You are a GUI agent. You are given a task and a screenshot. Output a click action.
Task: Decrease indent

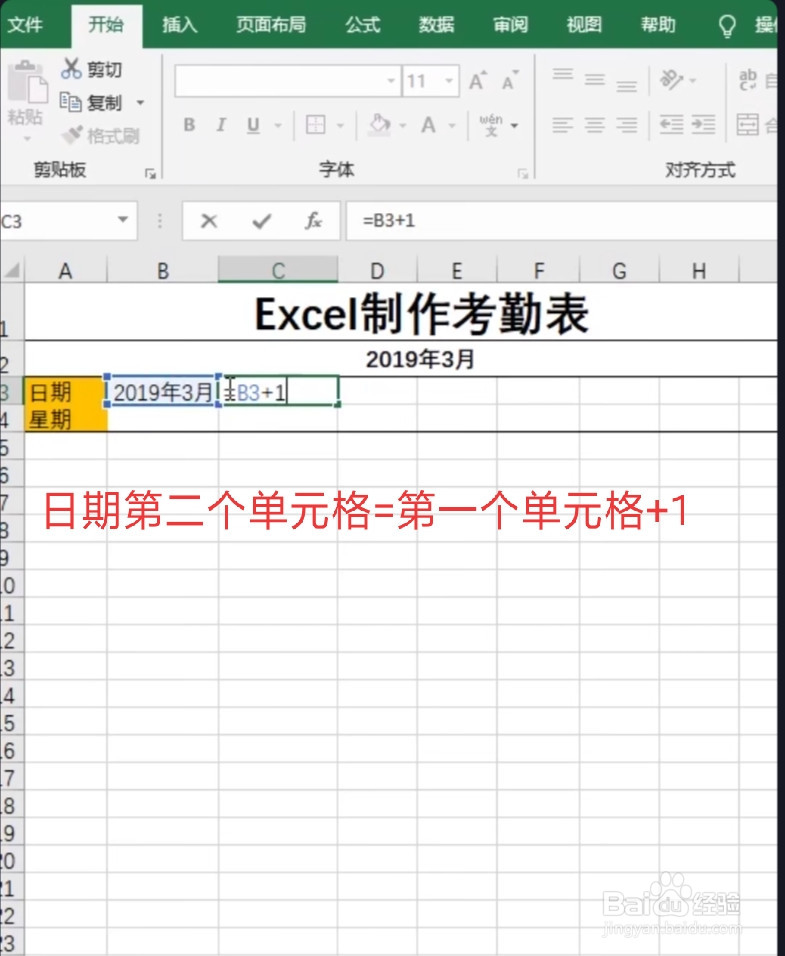(x=671, y=125)
